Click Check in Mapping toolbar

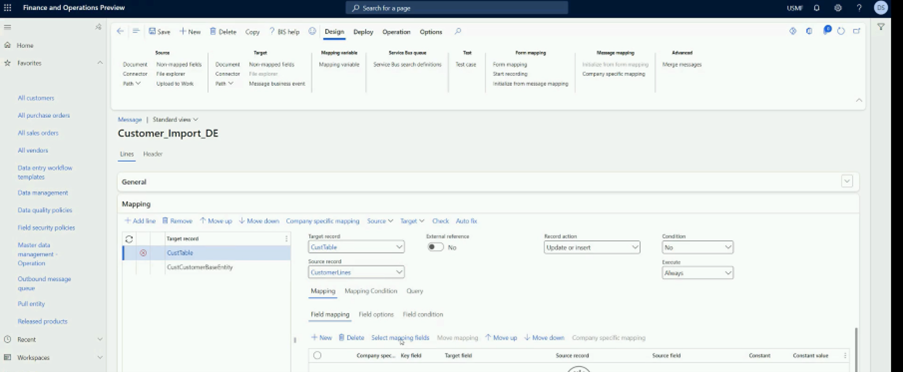coord(440,221)
